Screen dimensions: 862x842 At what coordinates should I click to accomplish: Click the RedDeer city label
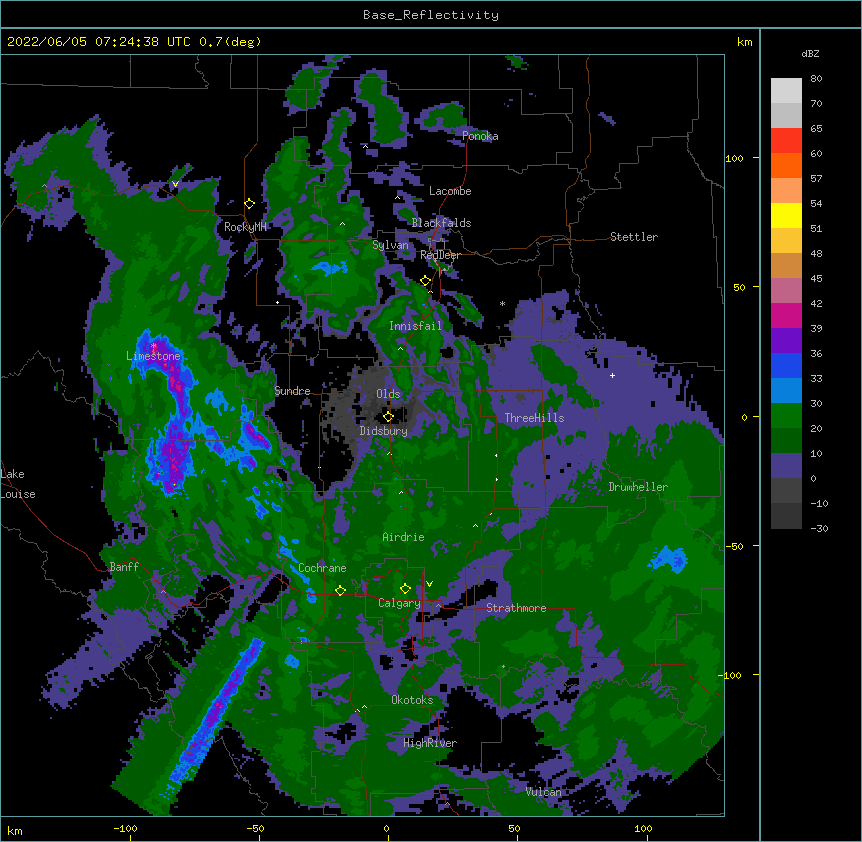pyautogui.click(x=440, y=255)
